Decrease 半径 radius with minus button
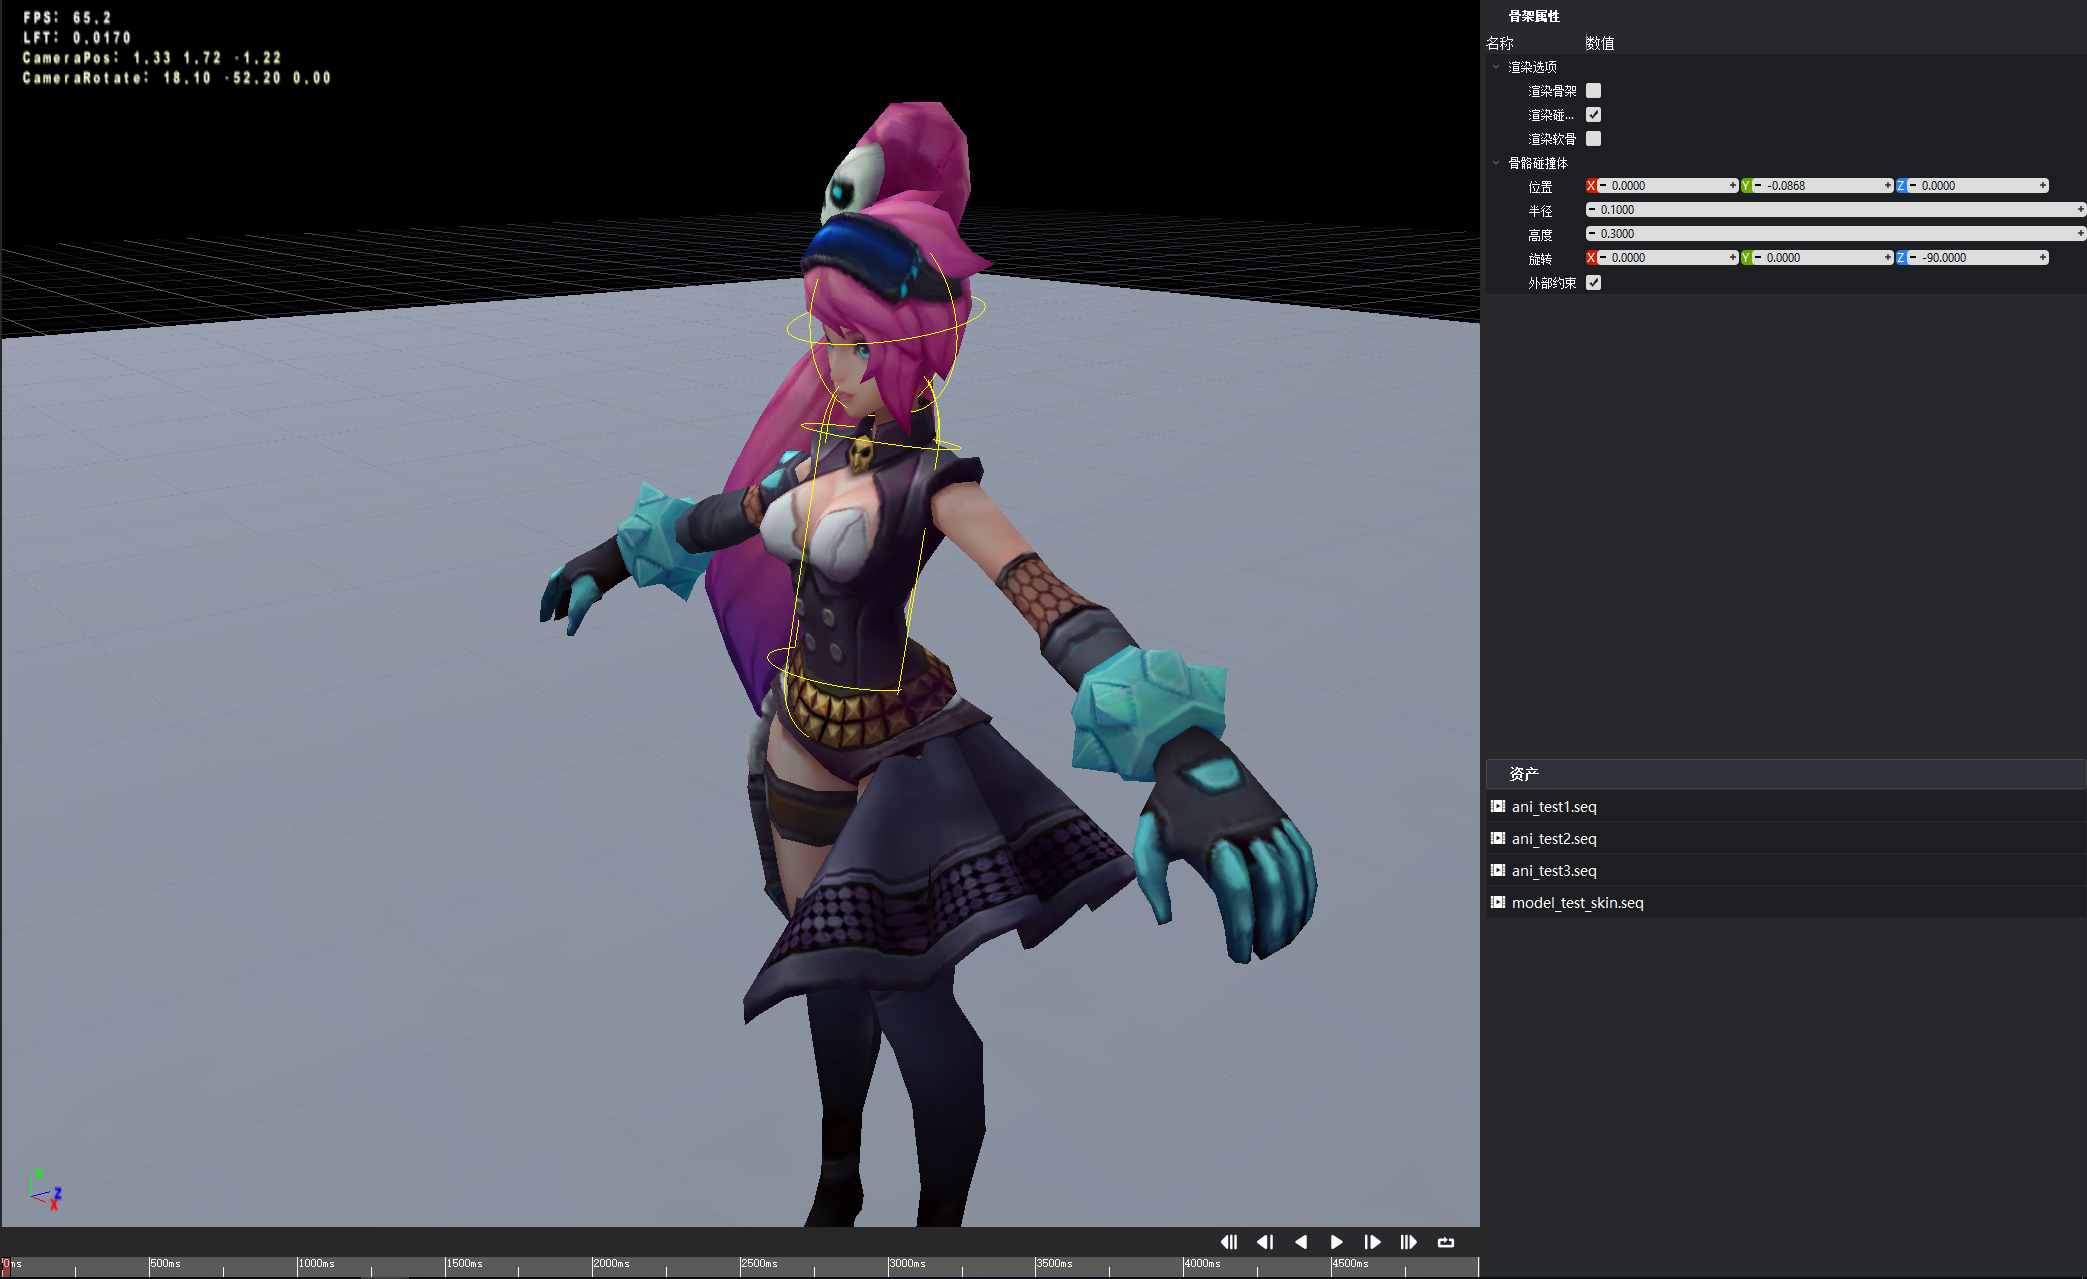Viewport: 2087px width, 1279px height. coord(1592,210)
